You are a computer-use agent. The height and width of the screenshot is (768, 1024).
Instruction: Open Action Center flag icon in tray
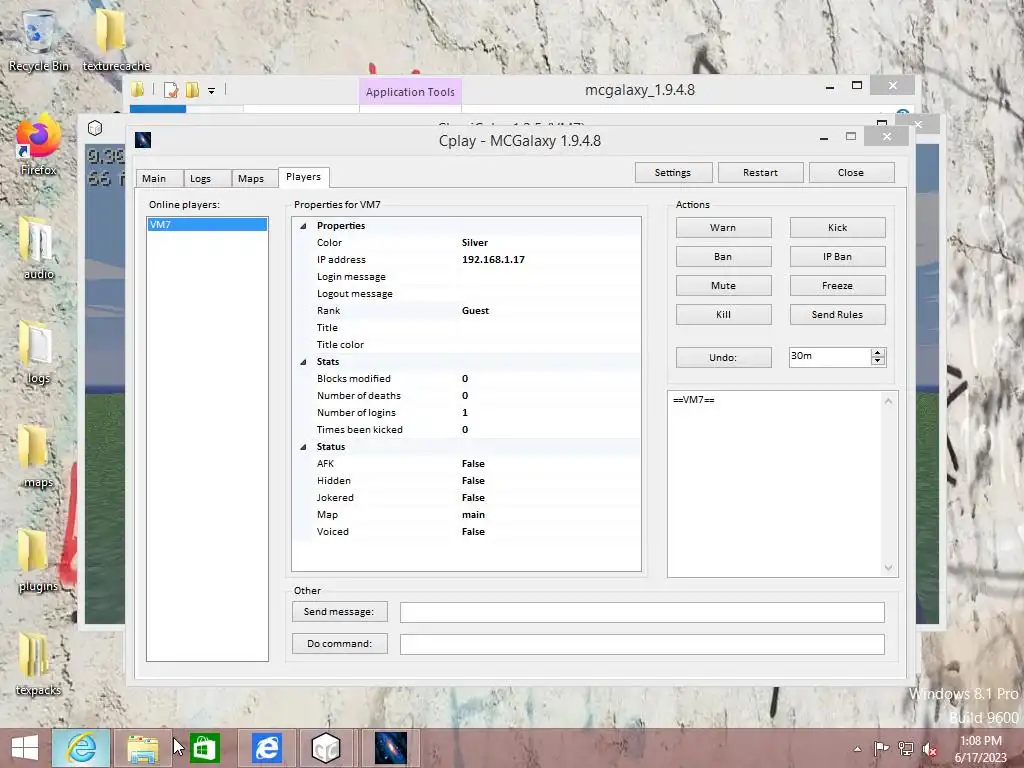pos(881,748)
